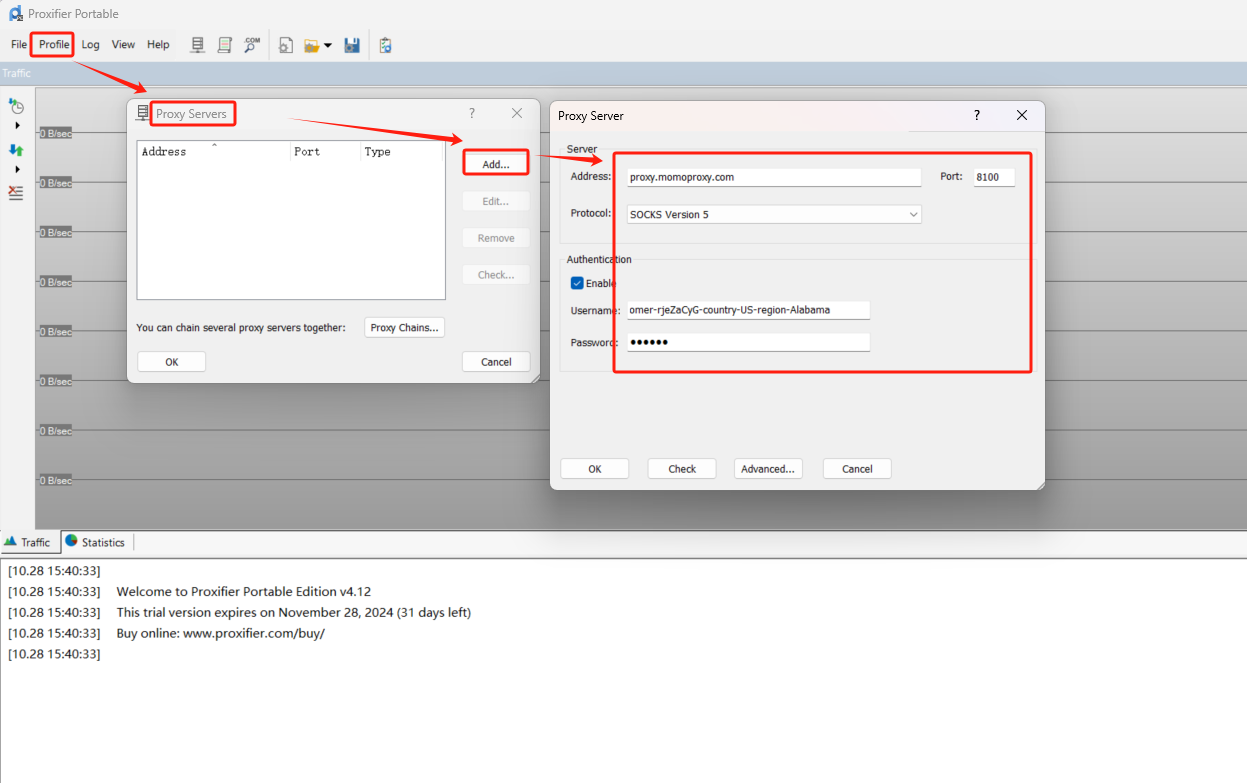The image size is (1247, 783).
Task: Click the clipboard checklist toolbar icon
Action: click(x=385, y=45)
